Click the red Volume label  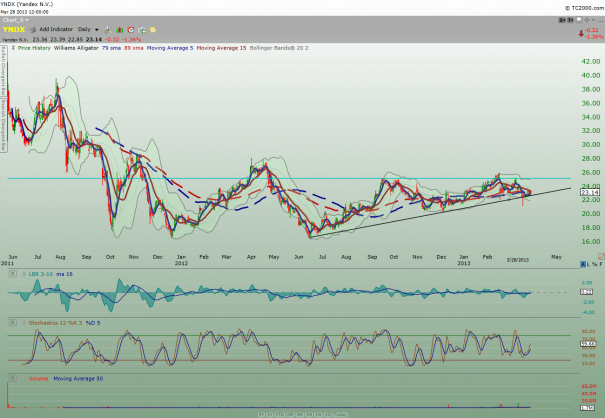tap(38, 379)
